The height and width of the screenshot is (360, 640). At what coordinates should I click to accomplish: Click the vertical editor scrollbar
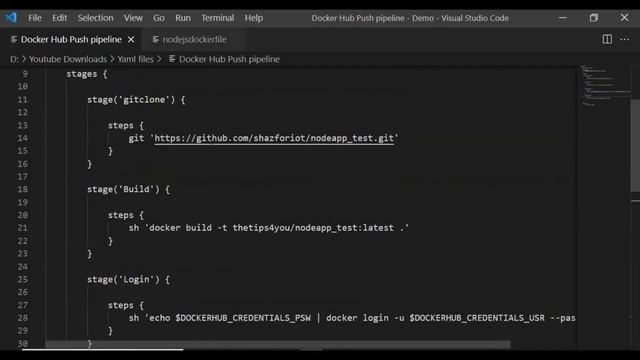pyautogui.click(x=635, y=145)
